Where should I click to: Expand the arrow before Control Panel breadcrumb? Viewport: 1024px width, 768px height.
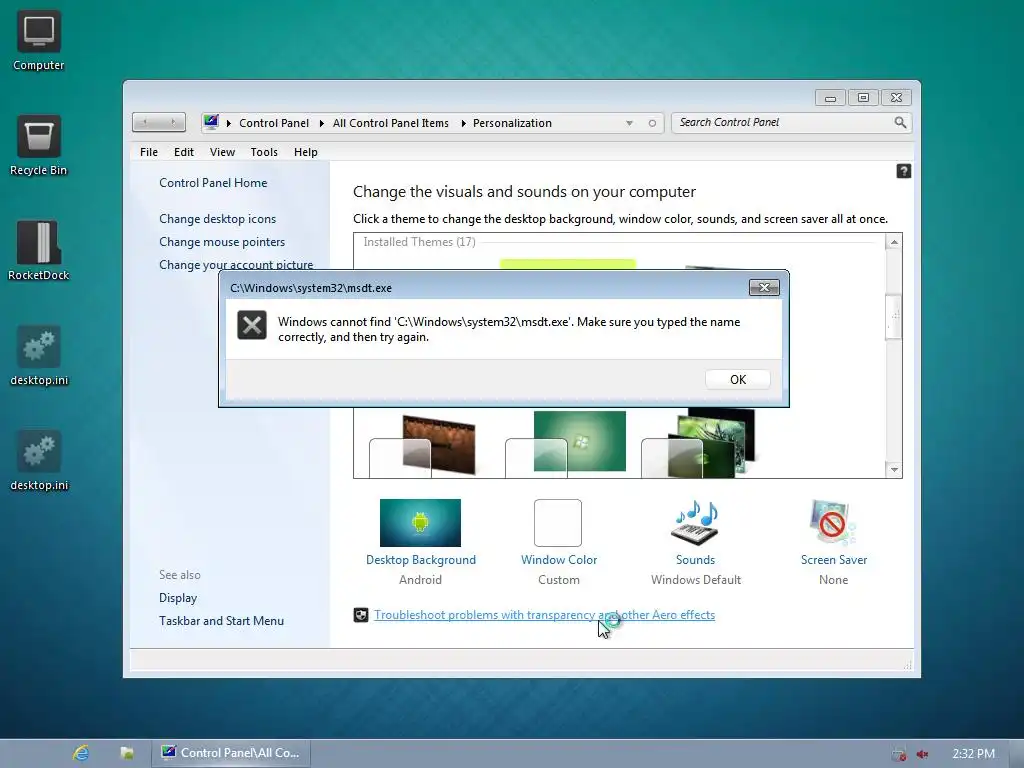tap(229, 123)
